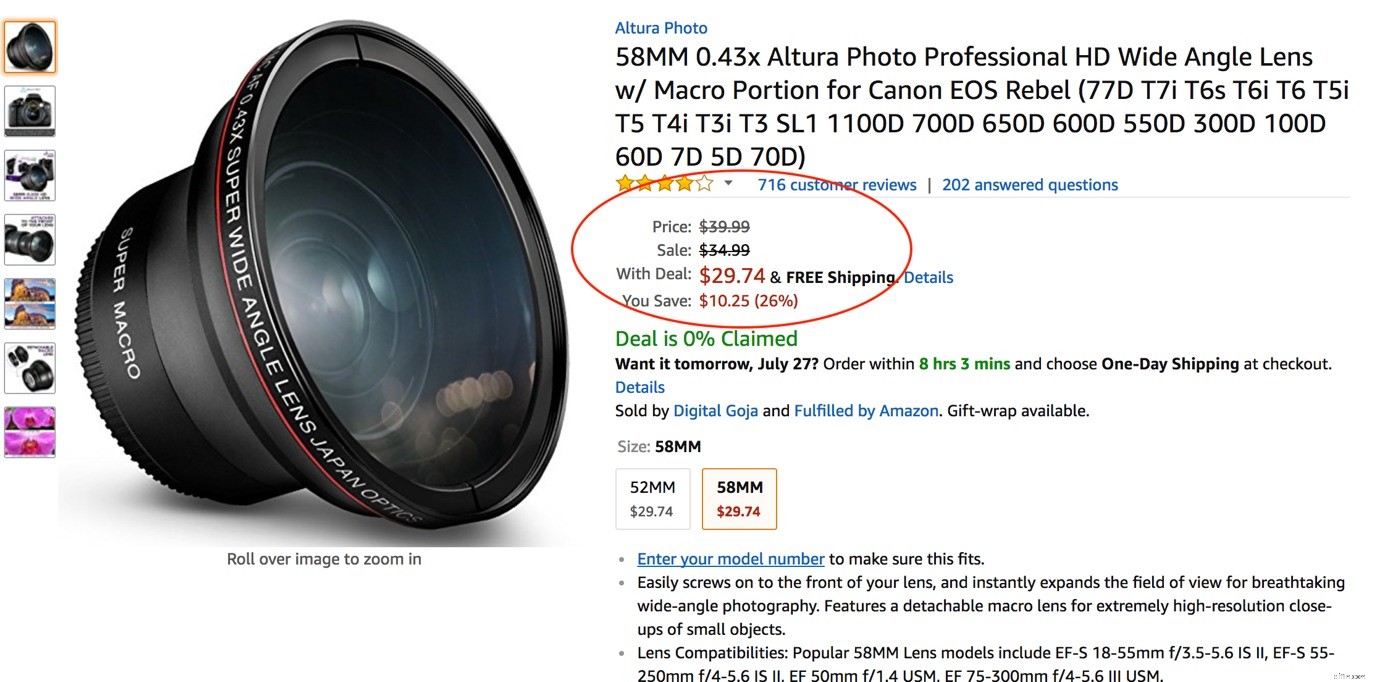Screen dimensions: 1379x682
Task: Click the camera body thumbnail image
Action: [30, 111]
